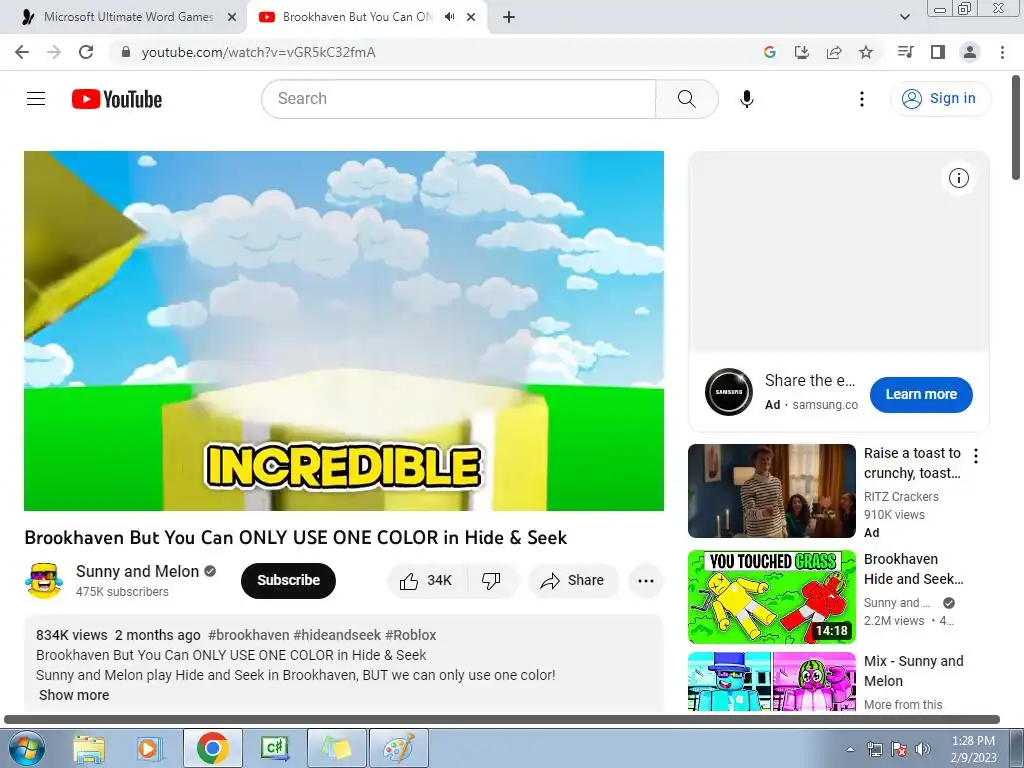1024x768 pixels.
Task: Open the Sunny and Melon channel name
Action: (137, 571)
